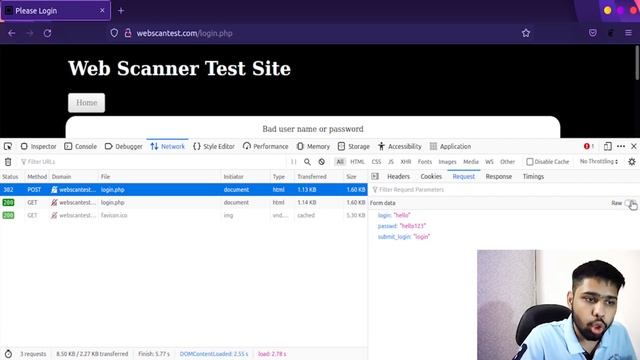Collapse the request details pane icon

coord(375,176)
